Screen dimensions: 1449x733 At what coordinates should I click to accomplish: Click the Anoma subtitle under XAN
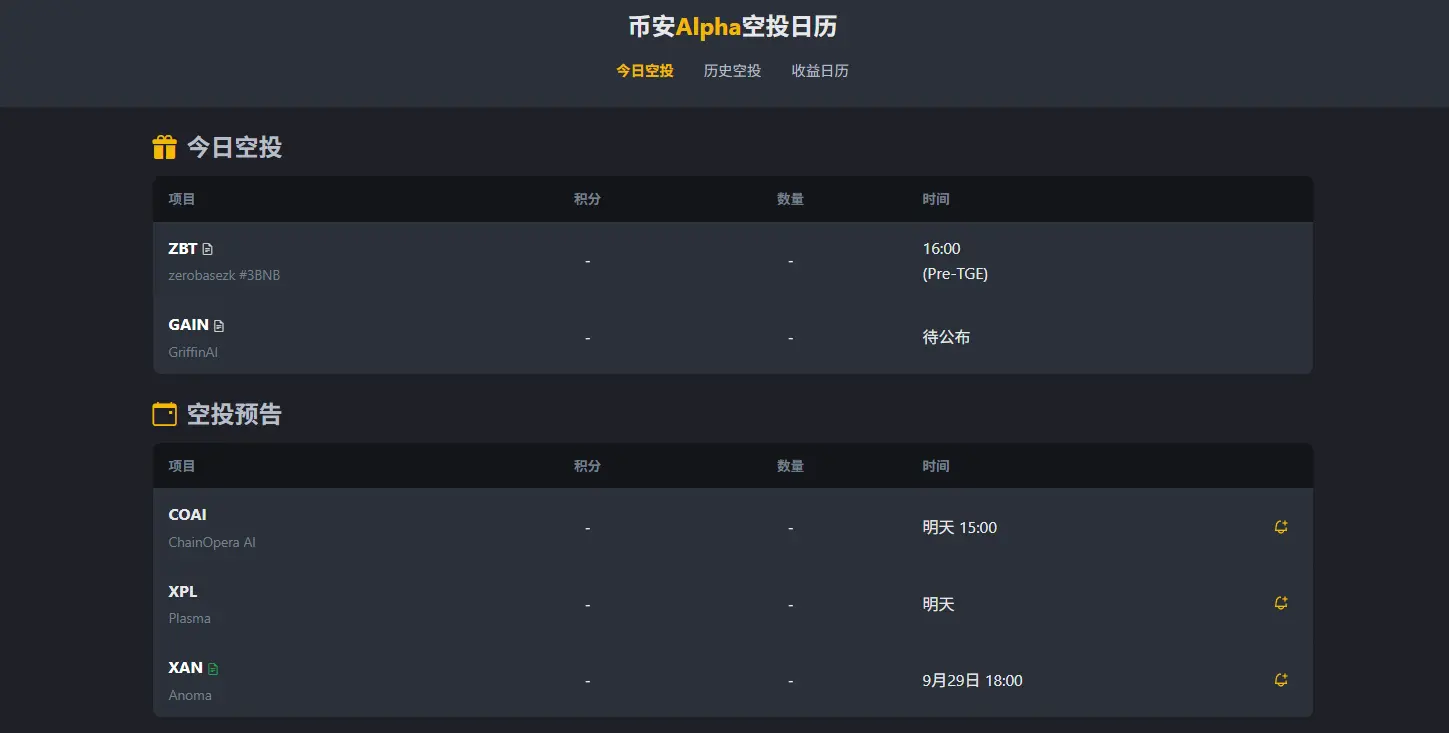(189, 695)
